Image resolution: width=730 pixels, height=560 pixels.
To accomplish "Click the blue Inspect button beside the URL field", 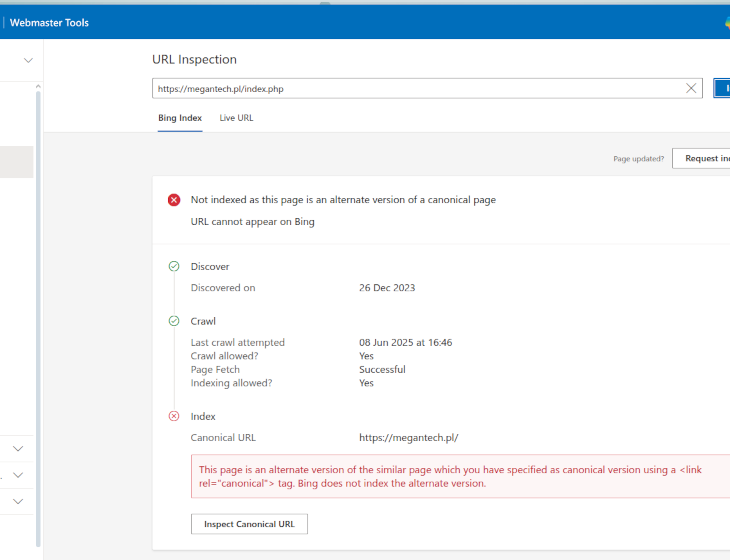I will tap(722, 88).
